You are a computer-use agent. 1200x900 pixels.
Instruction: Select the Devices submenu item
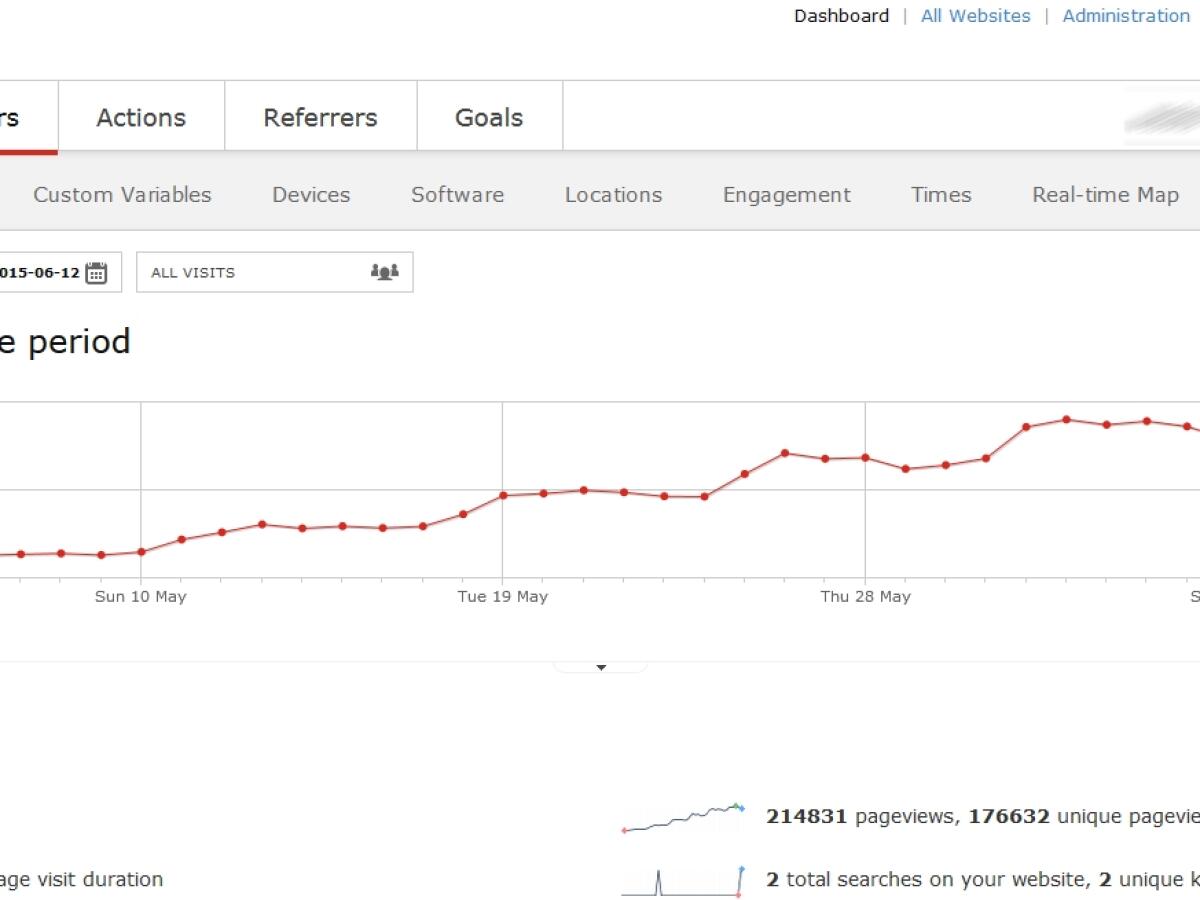tap(311, 195)
